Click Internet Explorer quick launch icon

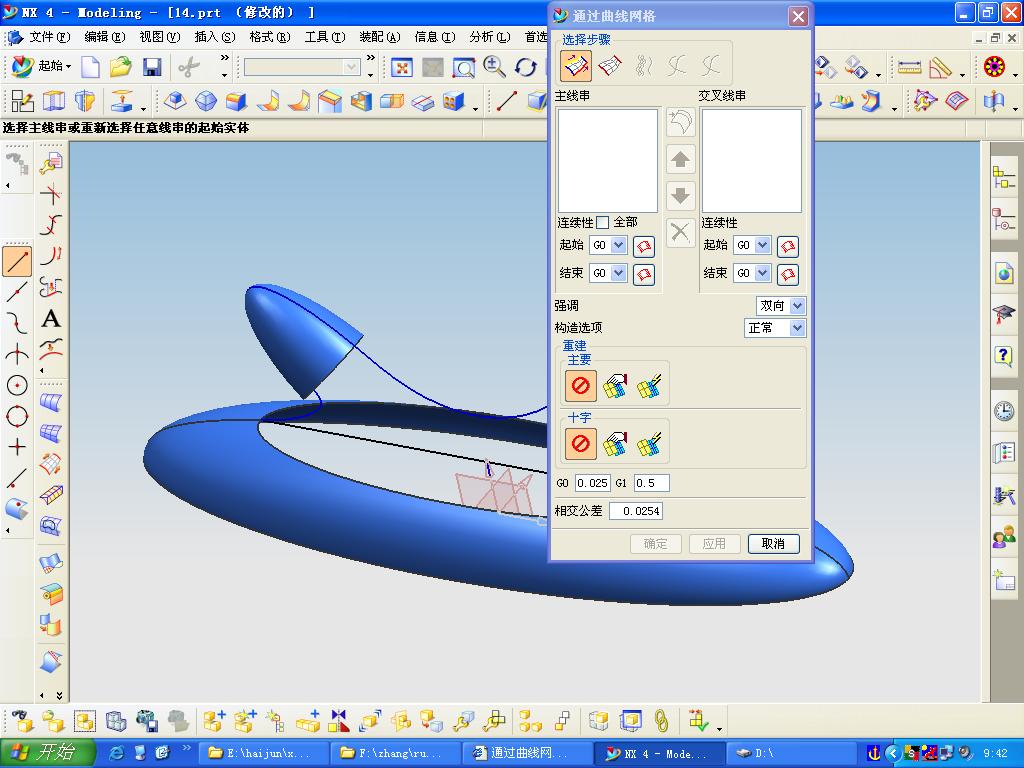116,753
